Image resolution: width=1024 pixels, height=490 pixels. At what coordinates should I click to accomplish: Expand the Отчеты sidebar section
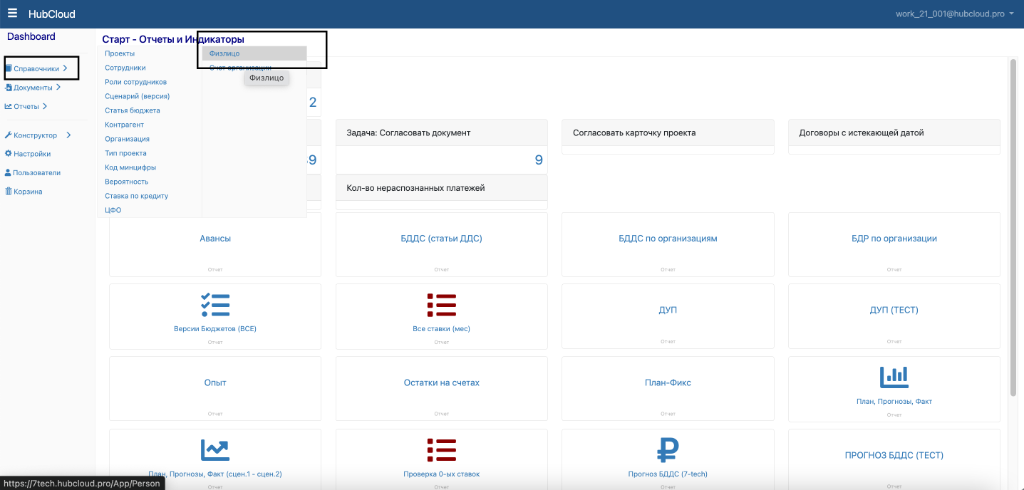[x=27, y=106]
